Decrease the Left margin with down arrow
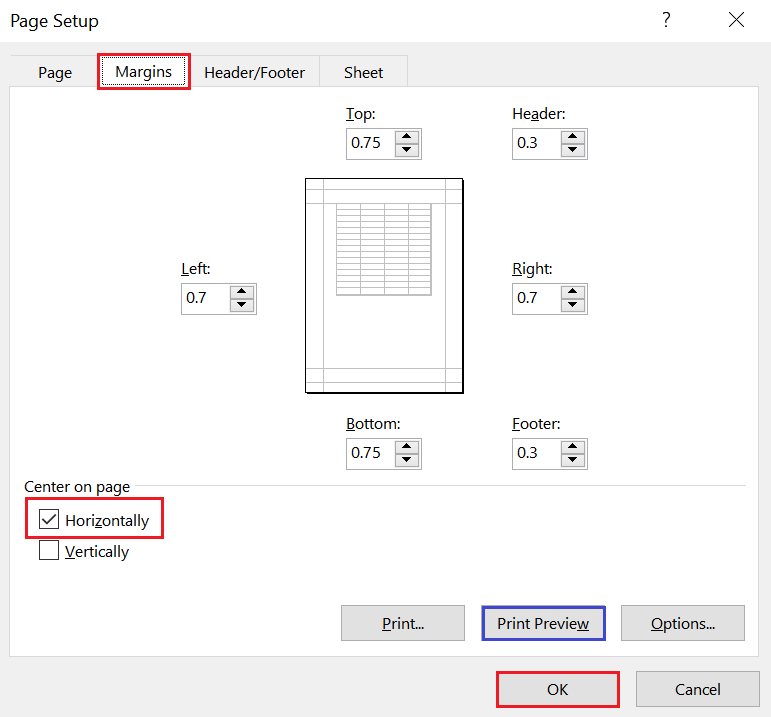 coord(241,305)
